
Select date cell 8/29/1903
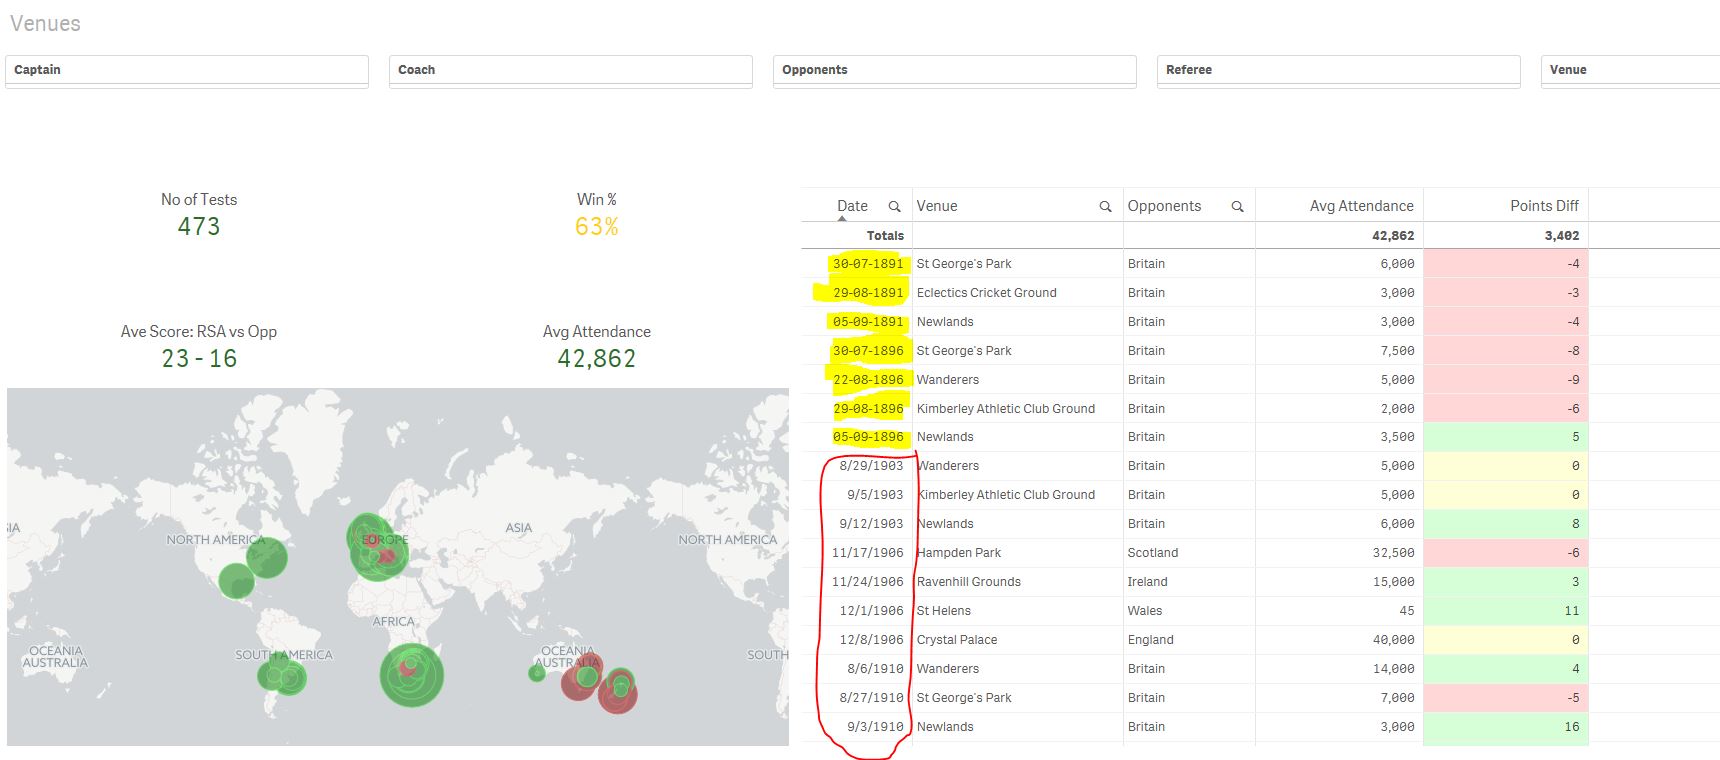coord(871,466)
